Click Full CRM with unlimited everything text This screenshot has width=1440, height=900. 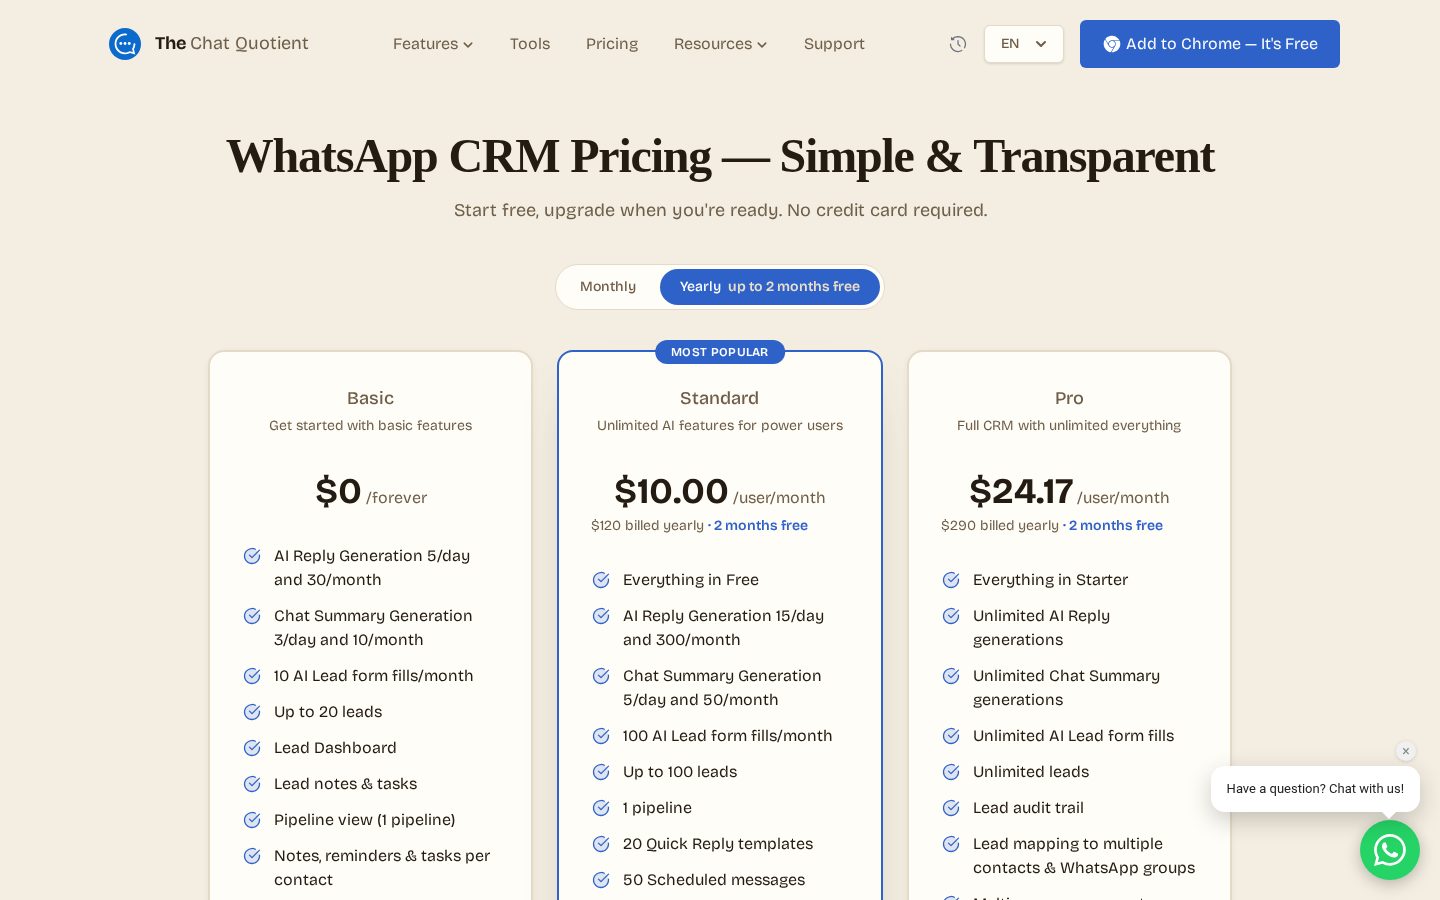pos(1069,426)
